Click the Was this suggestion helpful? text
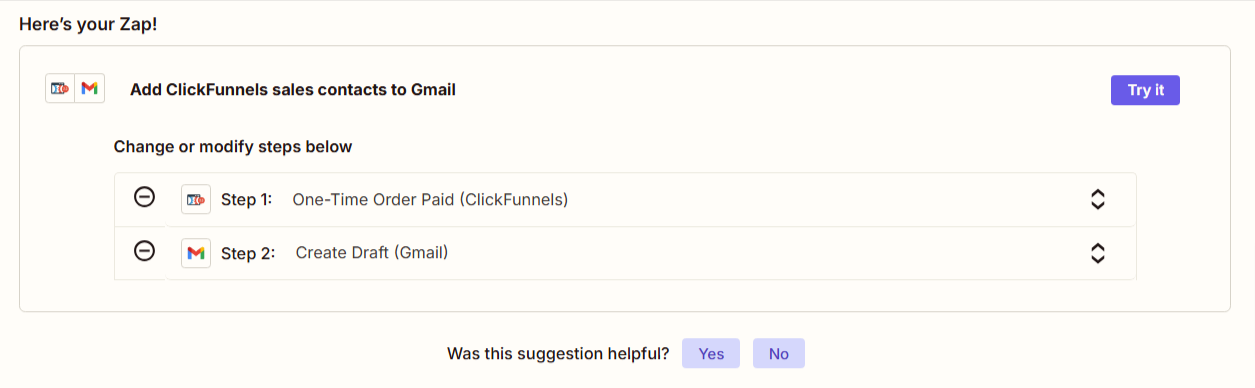1255x388 pixels. pyautogui.click(x=558, y=353)
